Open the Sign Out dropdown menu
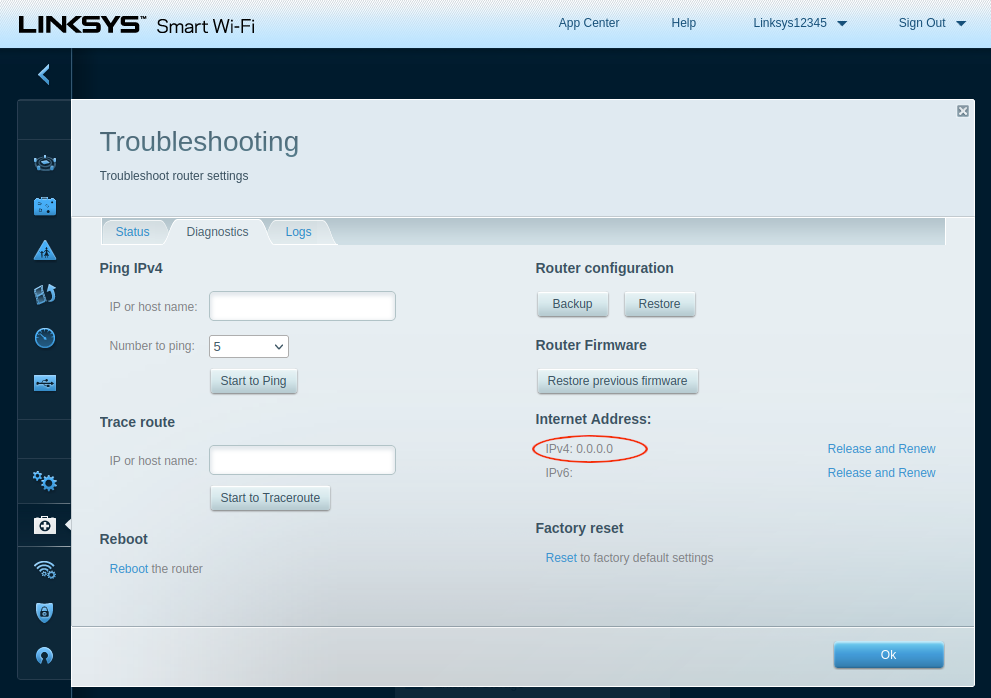The image size is (991, 698). [932, 23]
